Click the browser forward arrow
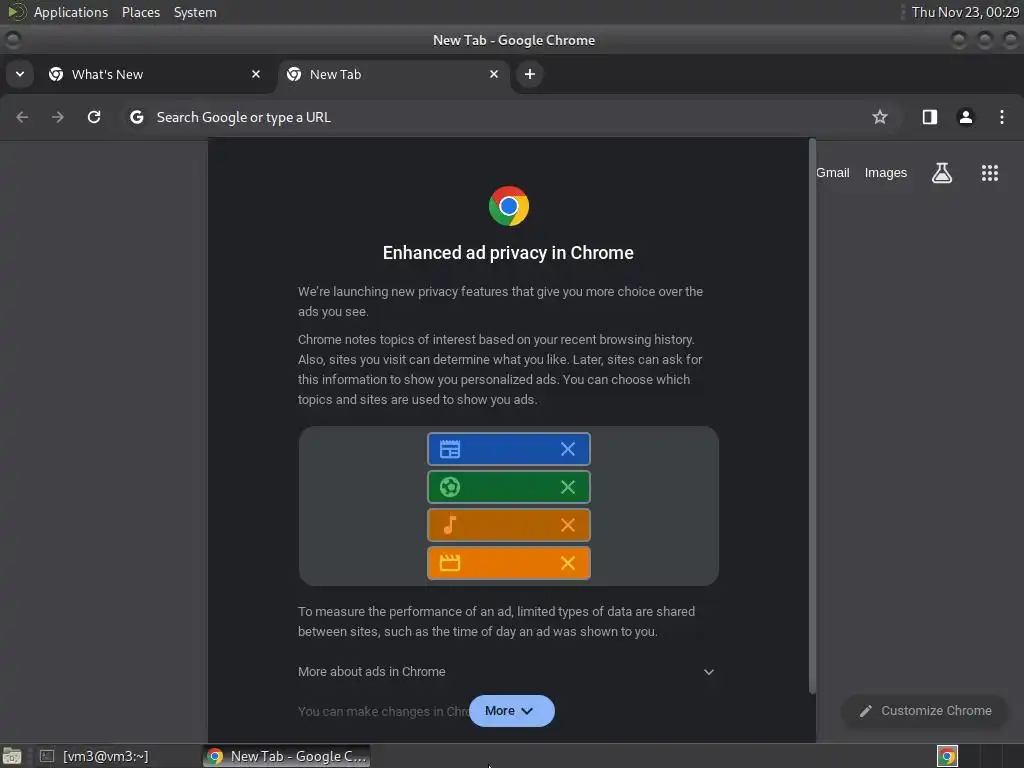 tap(58, 117)
